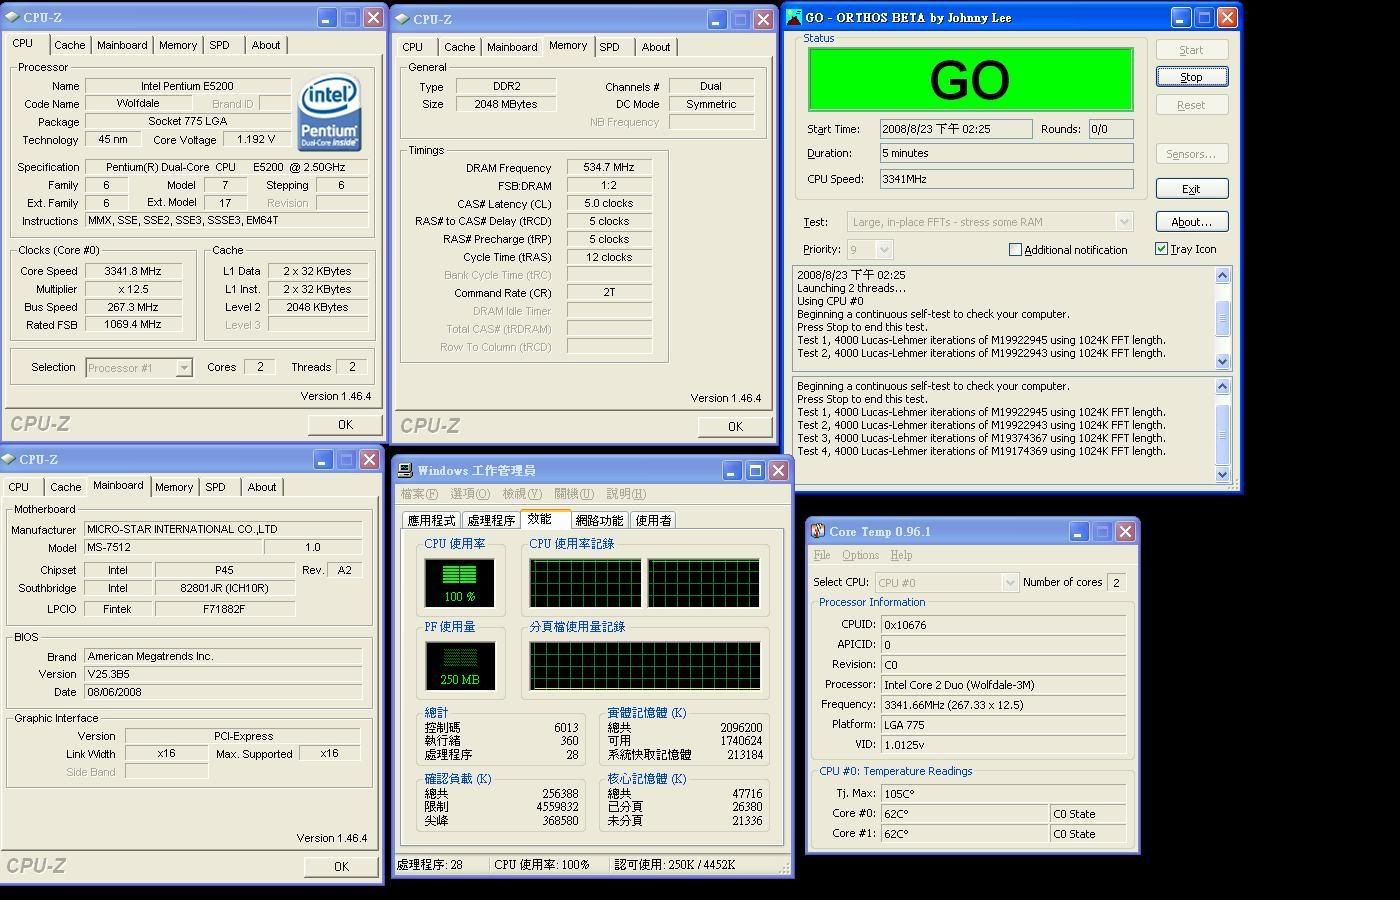This screenshot has height=900, width=1400.
Task: Click the Start Time field in ORTHOS
Action: pyautogui.click(x=955, y=129)
